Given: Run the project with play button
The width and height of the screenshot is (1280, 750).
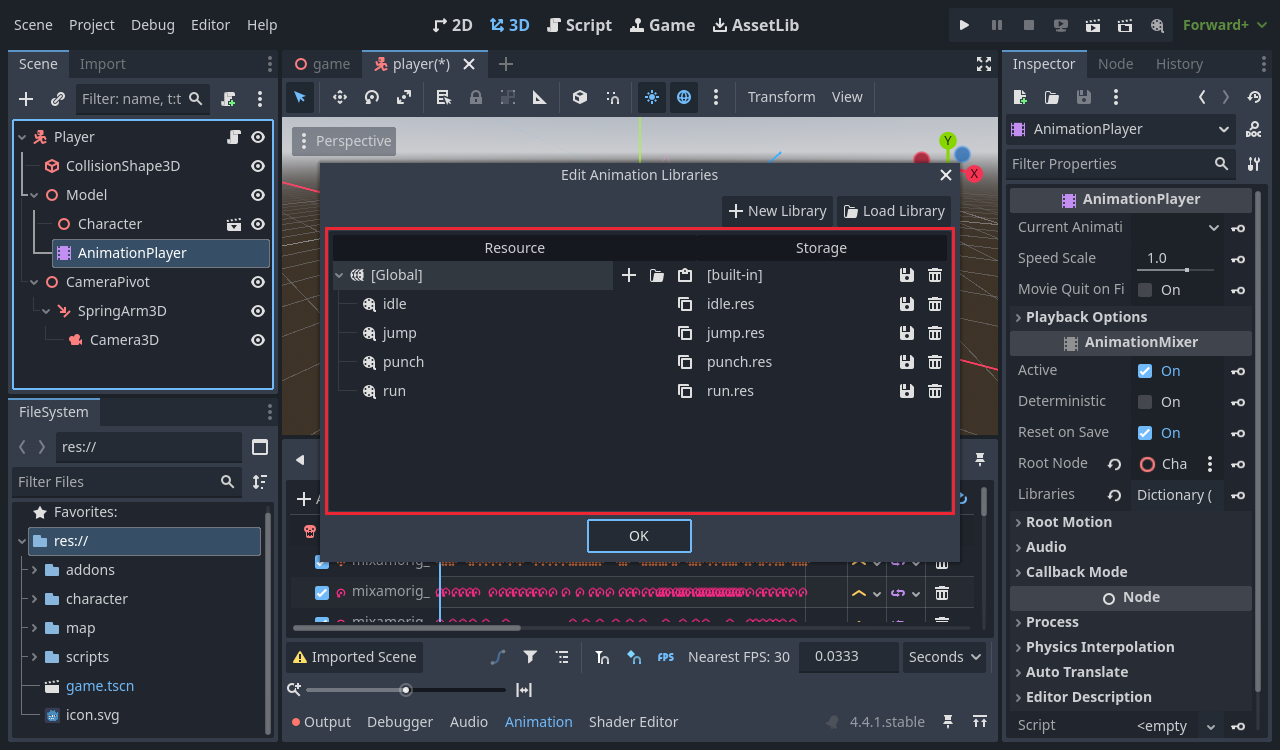Looking at the screenshot, I should (964, 25).
